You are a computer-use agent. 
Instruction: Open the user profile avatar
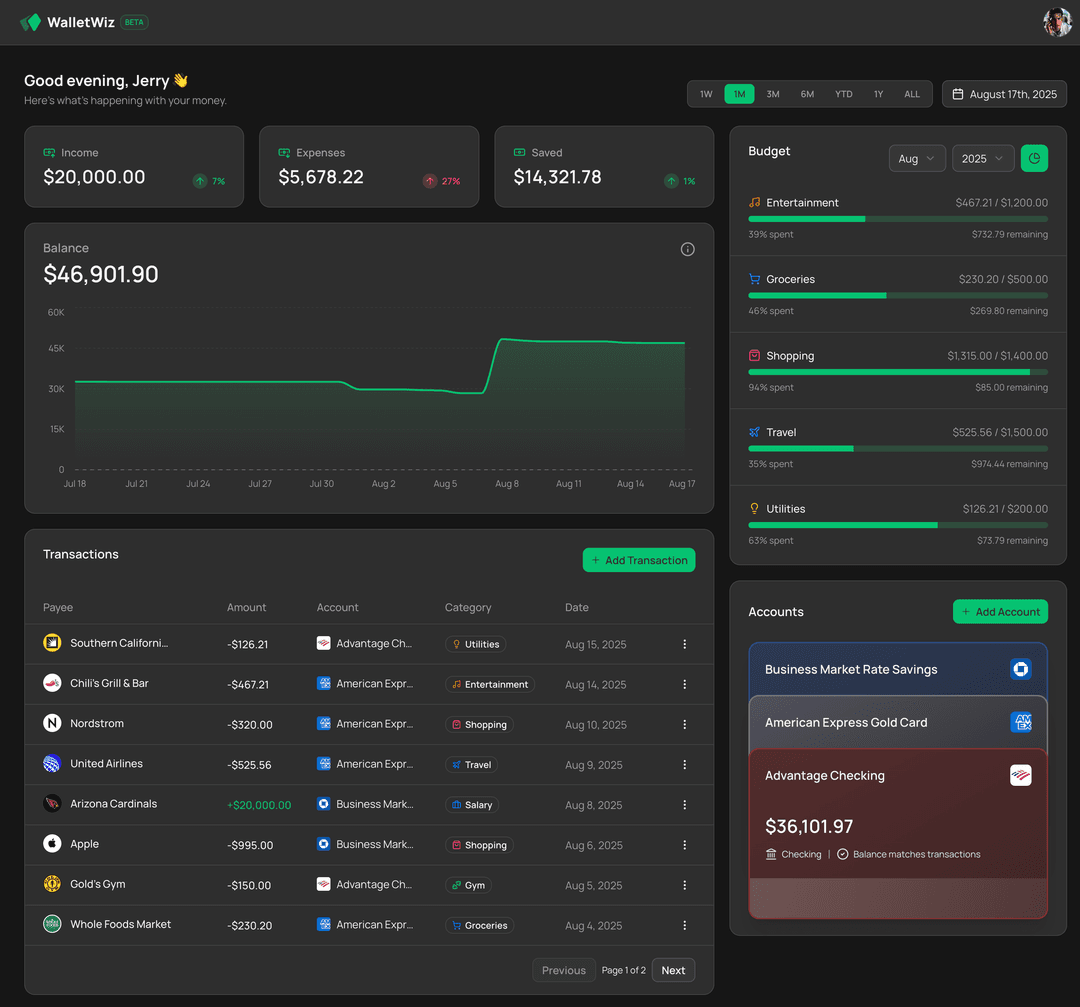1057,22
